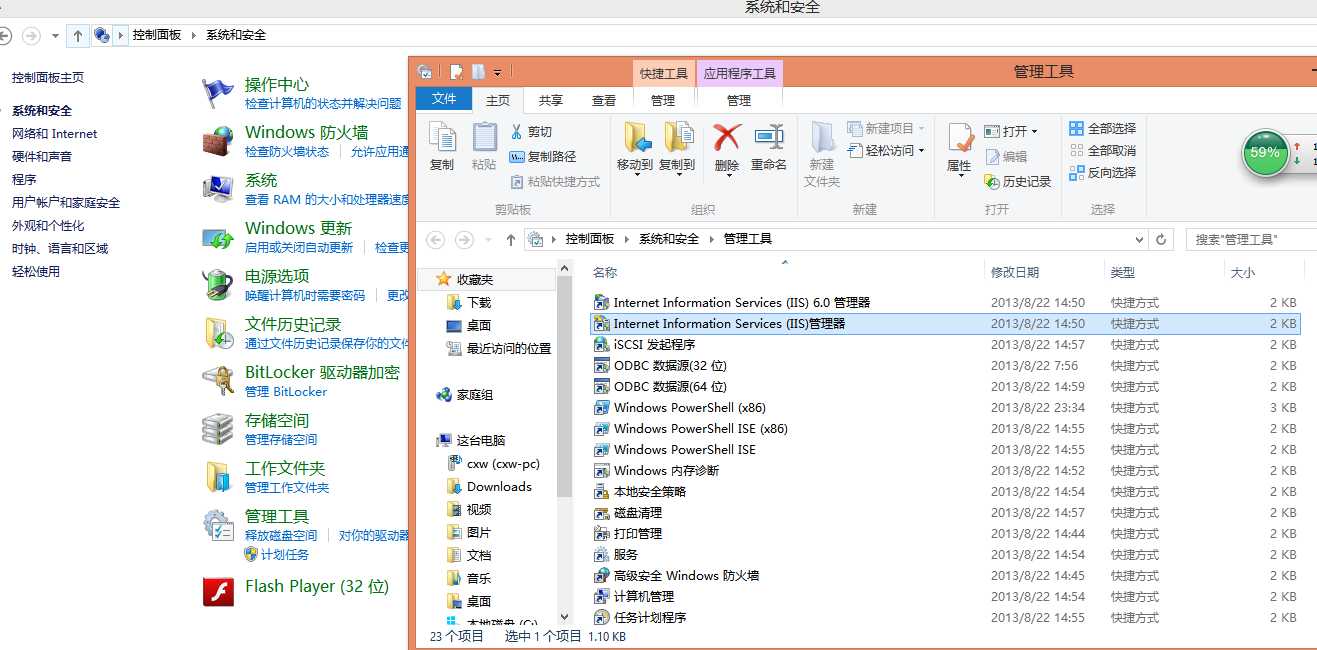Select the 本地安全策略 shortcut
Image resolution: width=1317 pixels, height=650 pixels.
click(x=944, y=492)
